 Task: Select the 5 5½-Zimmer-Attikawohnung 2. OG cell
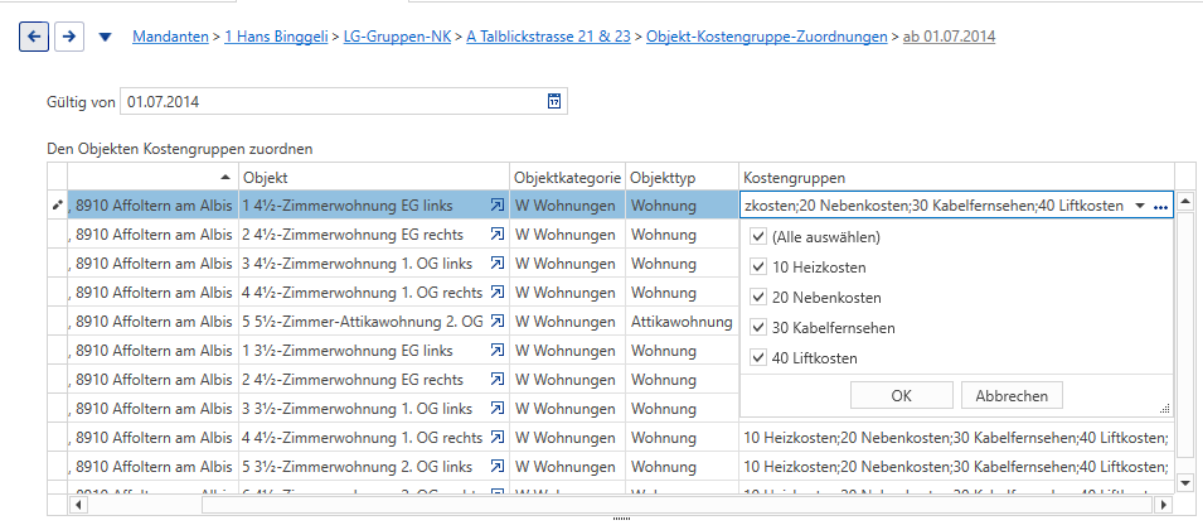(373, 322)
